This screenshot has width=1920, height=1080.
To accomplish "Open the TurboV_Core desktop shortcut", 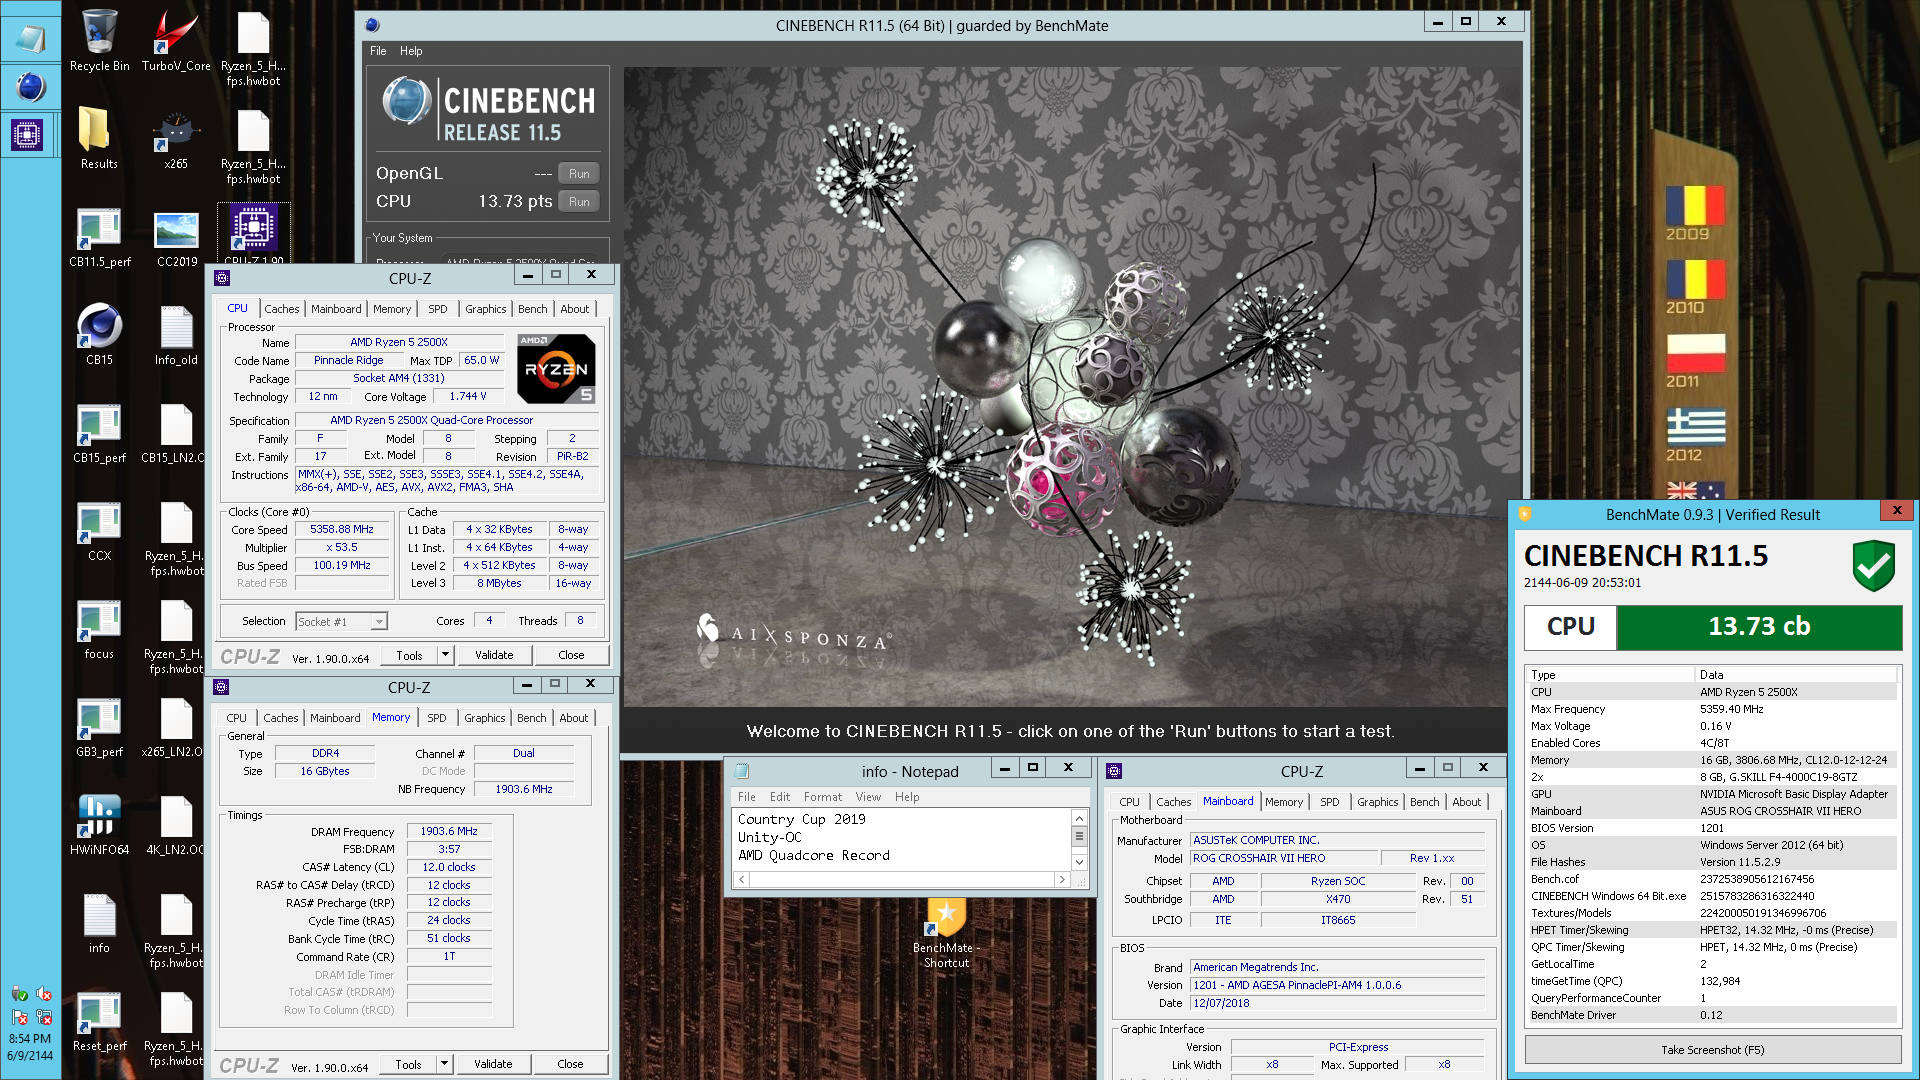I will coord(176,40).
